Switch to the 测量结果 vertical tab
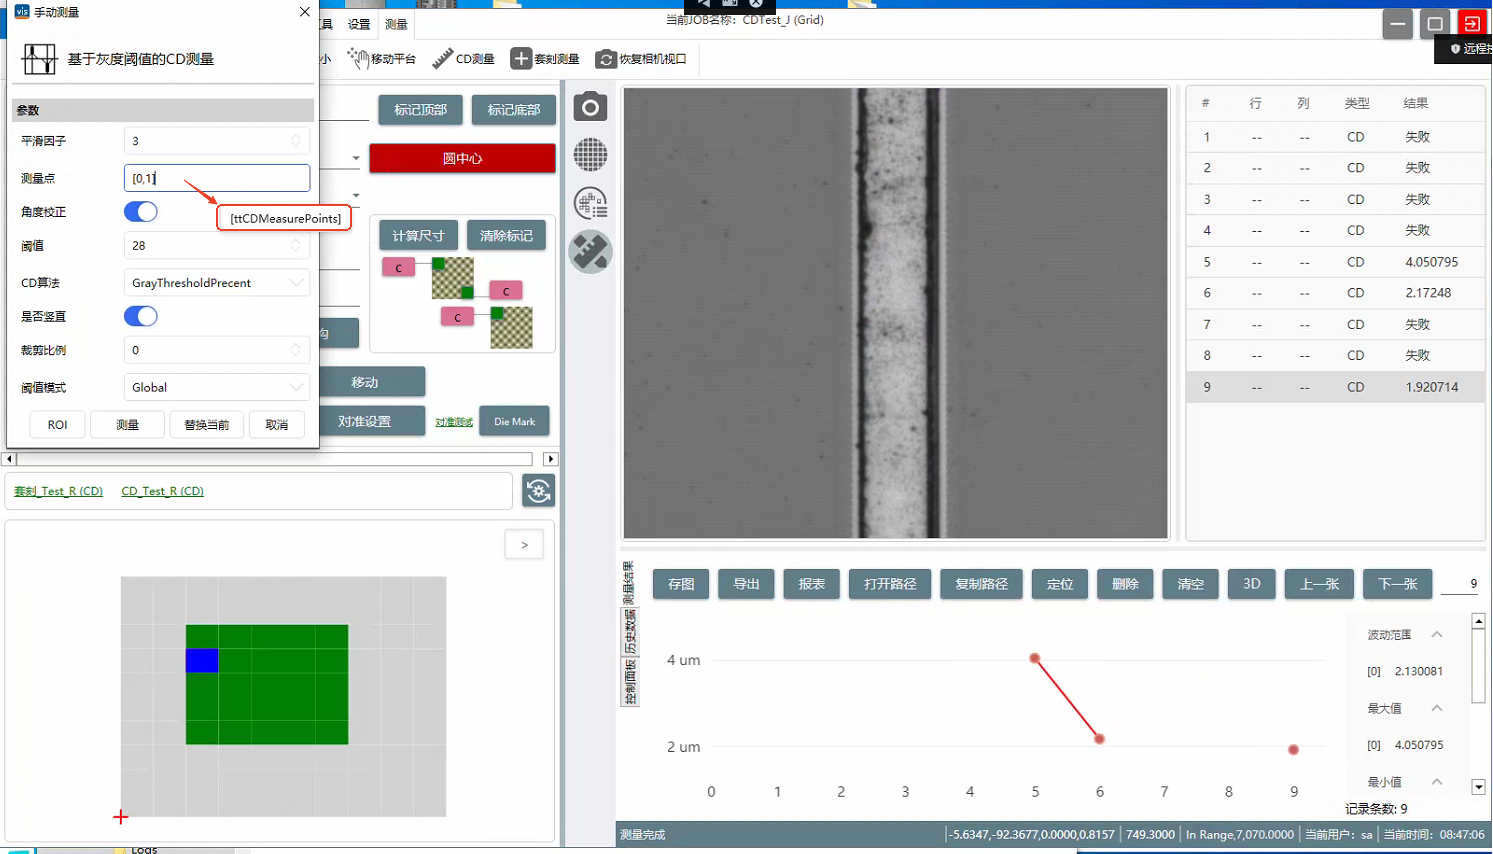The width and height of the screenshot is (1493, 854). pyautogui.click(x=629, y=583)
